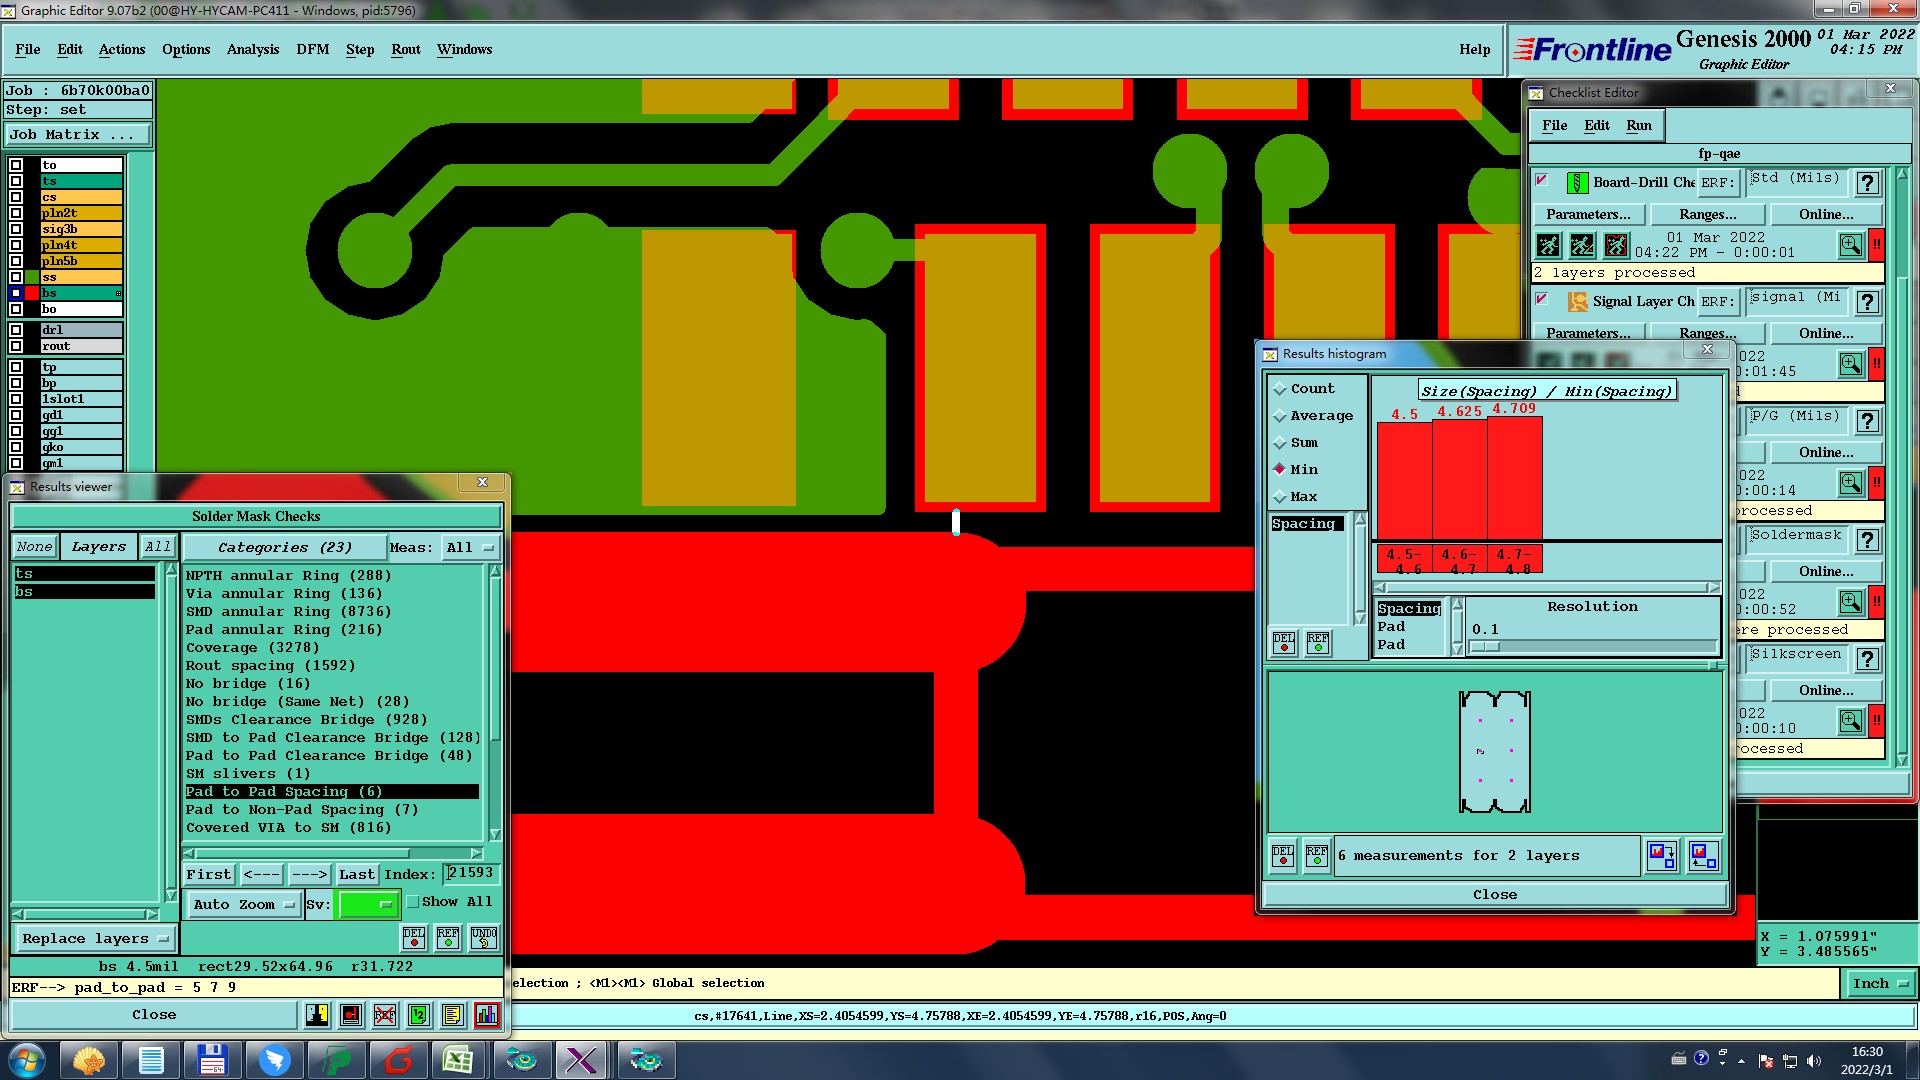Image resolution: width=1920 pixels, height=1080 pixels.
Task: Click the Categories list vertical scrollbar
Action: point(494,703)
